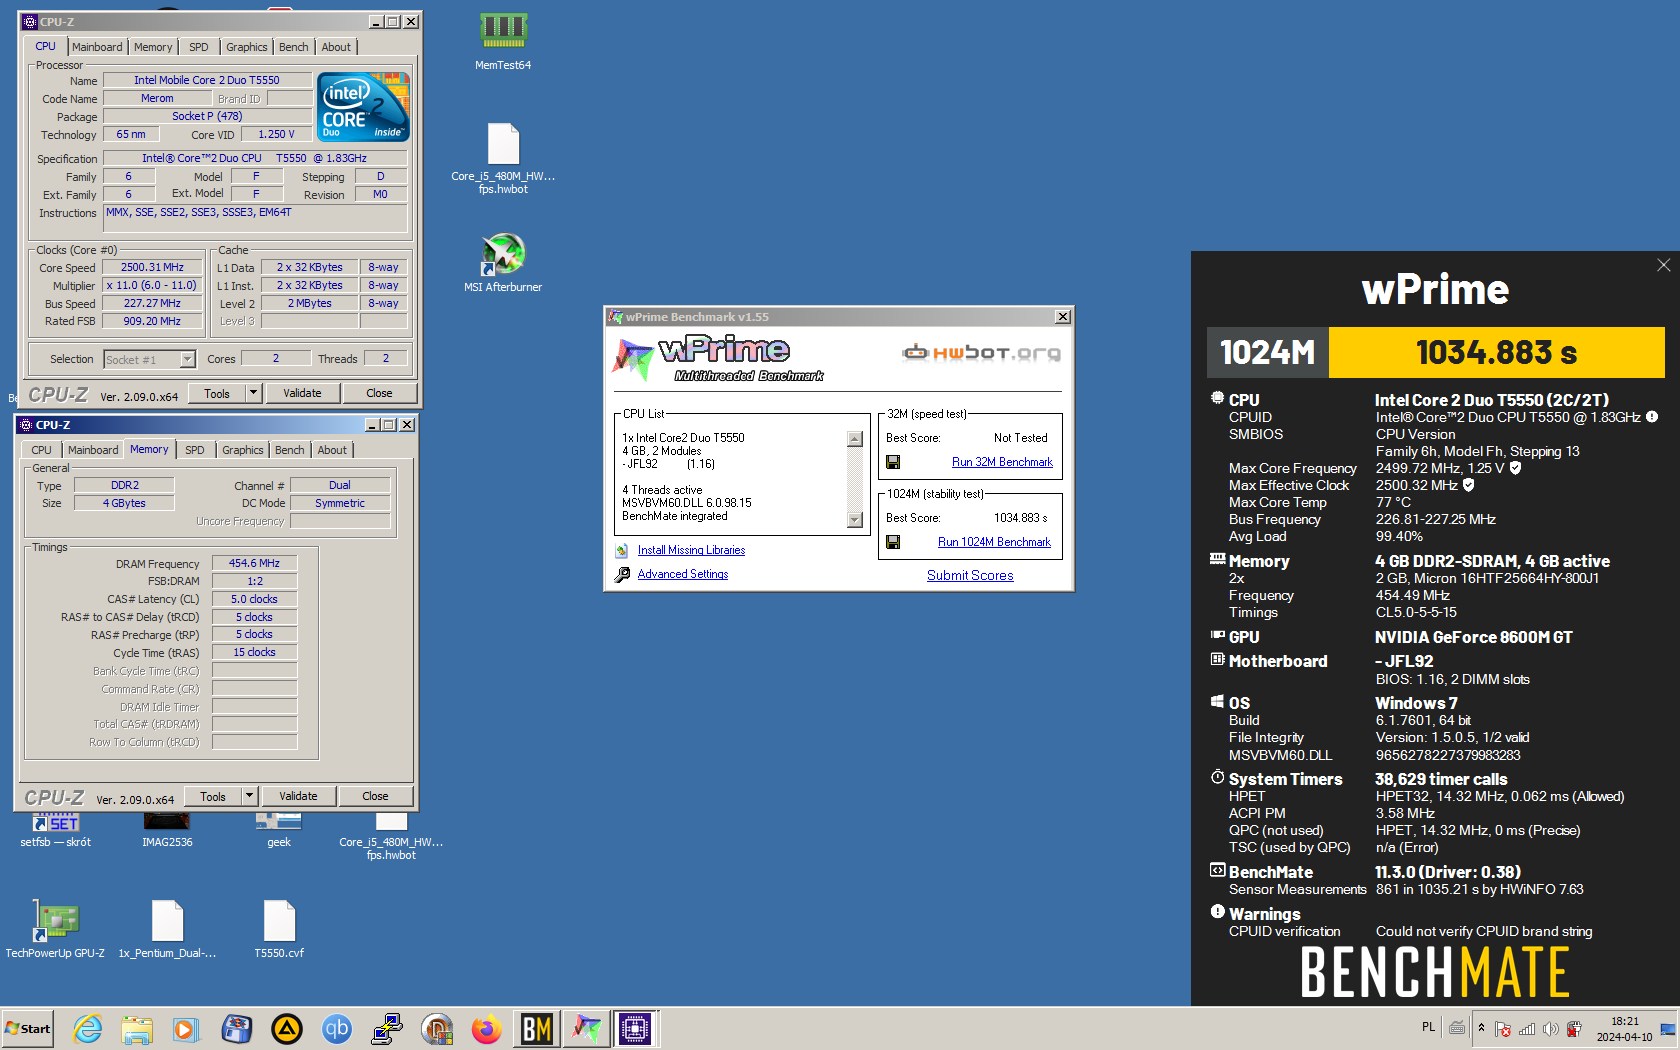Viewport: 1680px width, 1050px height.
Task: Click Close button in lower CPU-Z window
Action: [x=375, y=796]
